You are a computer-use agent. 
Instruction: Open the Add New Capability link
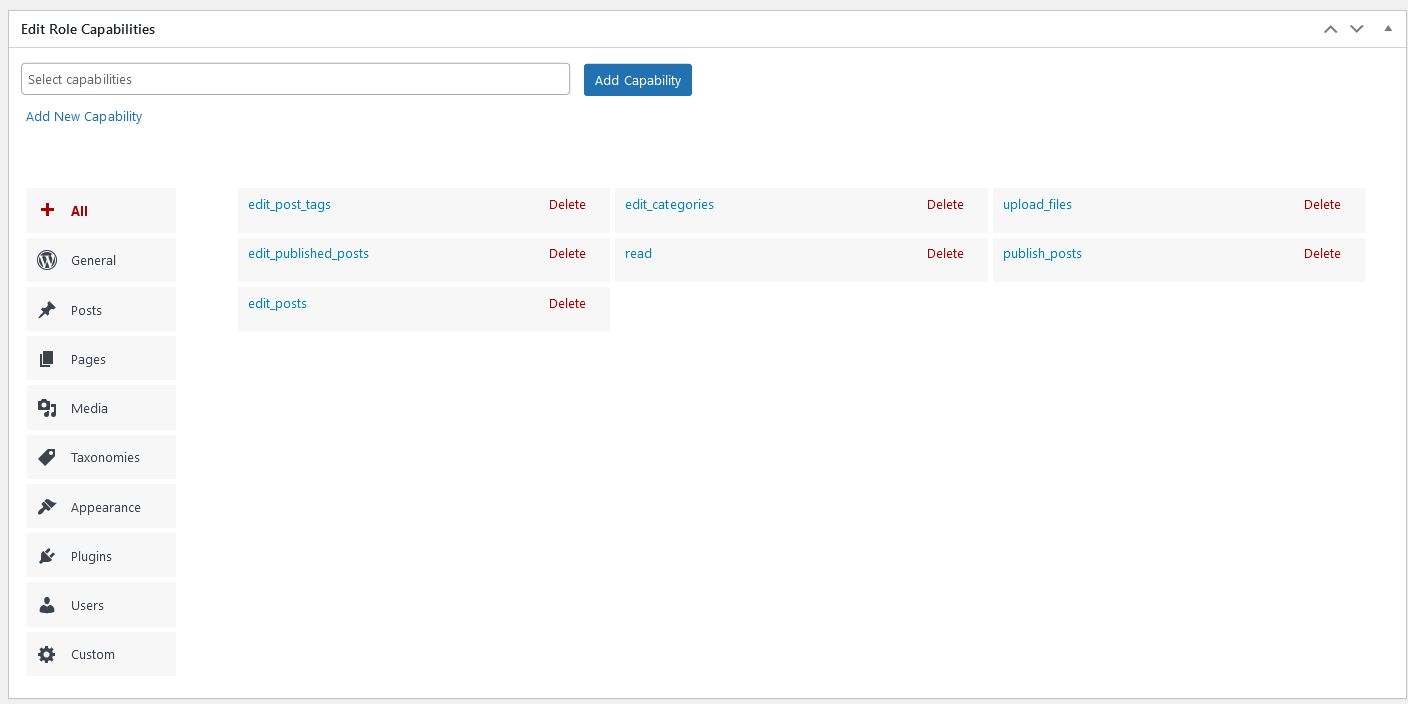click(84, 116)
